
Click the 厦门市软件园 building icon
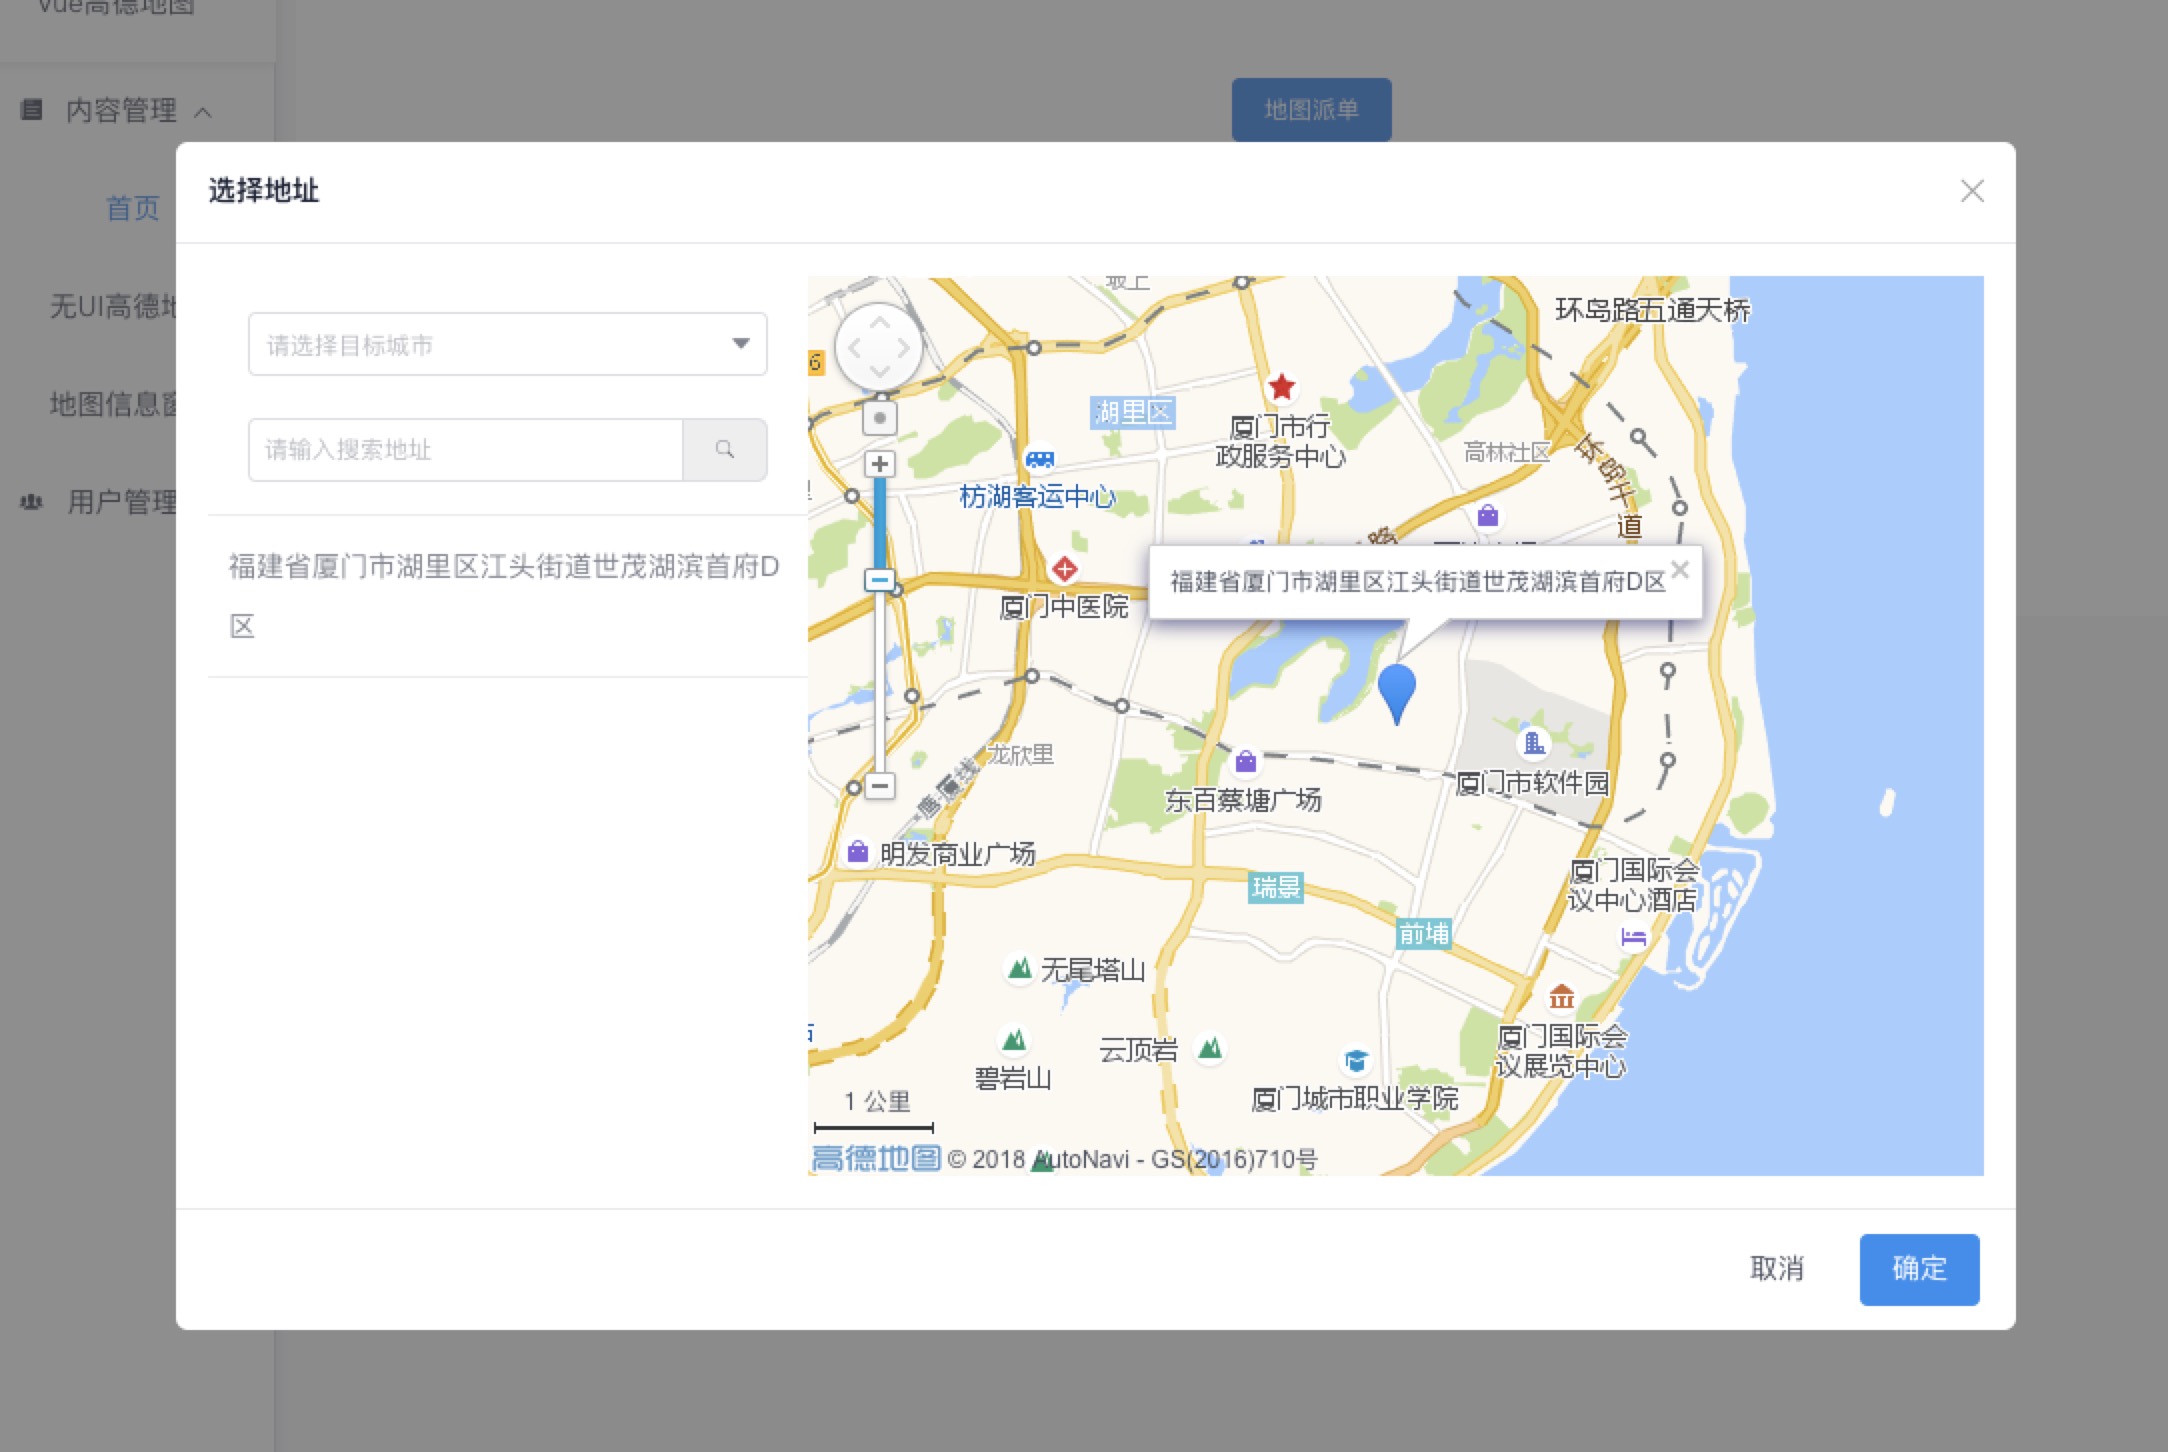pyautogui.click(x=1534, y=743)
